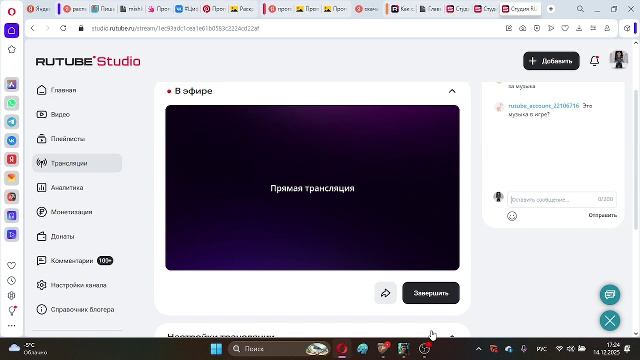Open weather widget in taskbar
Viewport: 640px width, 360px height.
click(x=28, y=349)
